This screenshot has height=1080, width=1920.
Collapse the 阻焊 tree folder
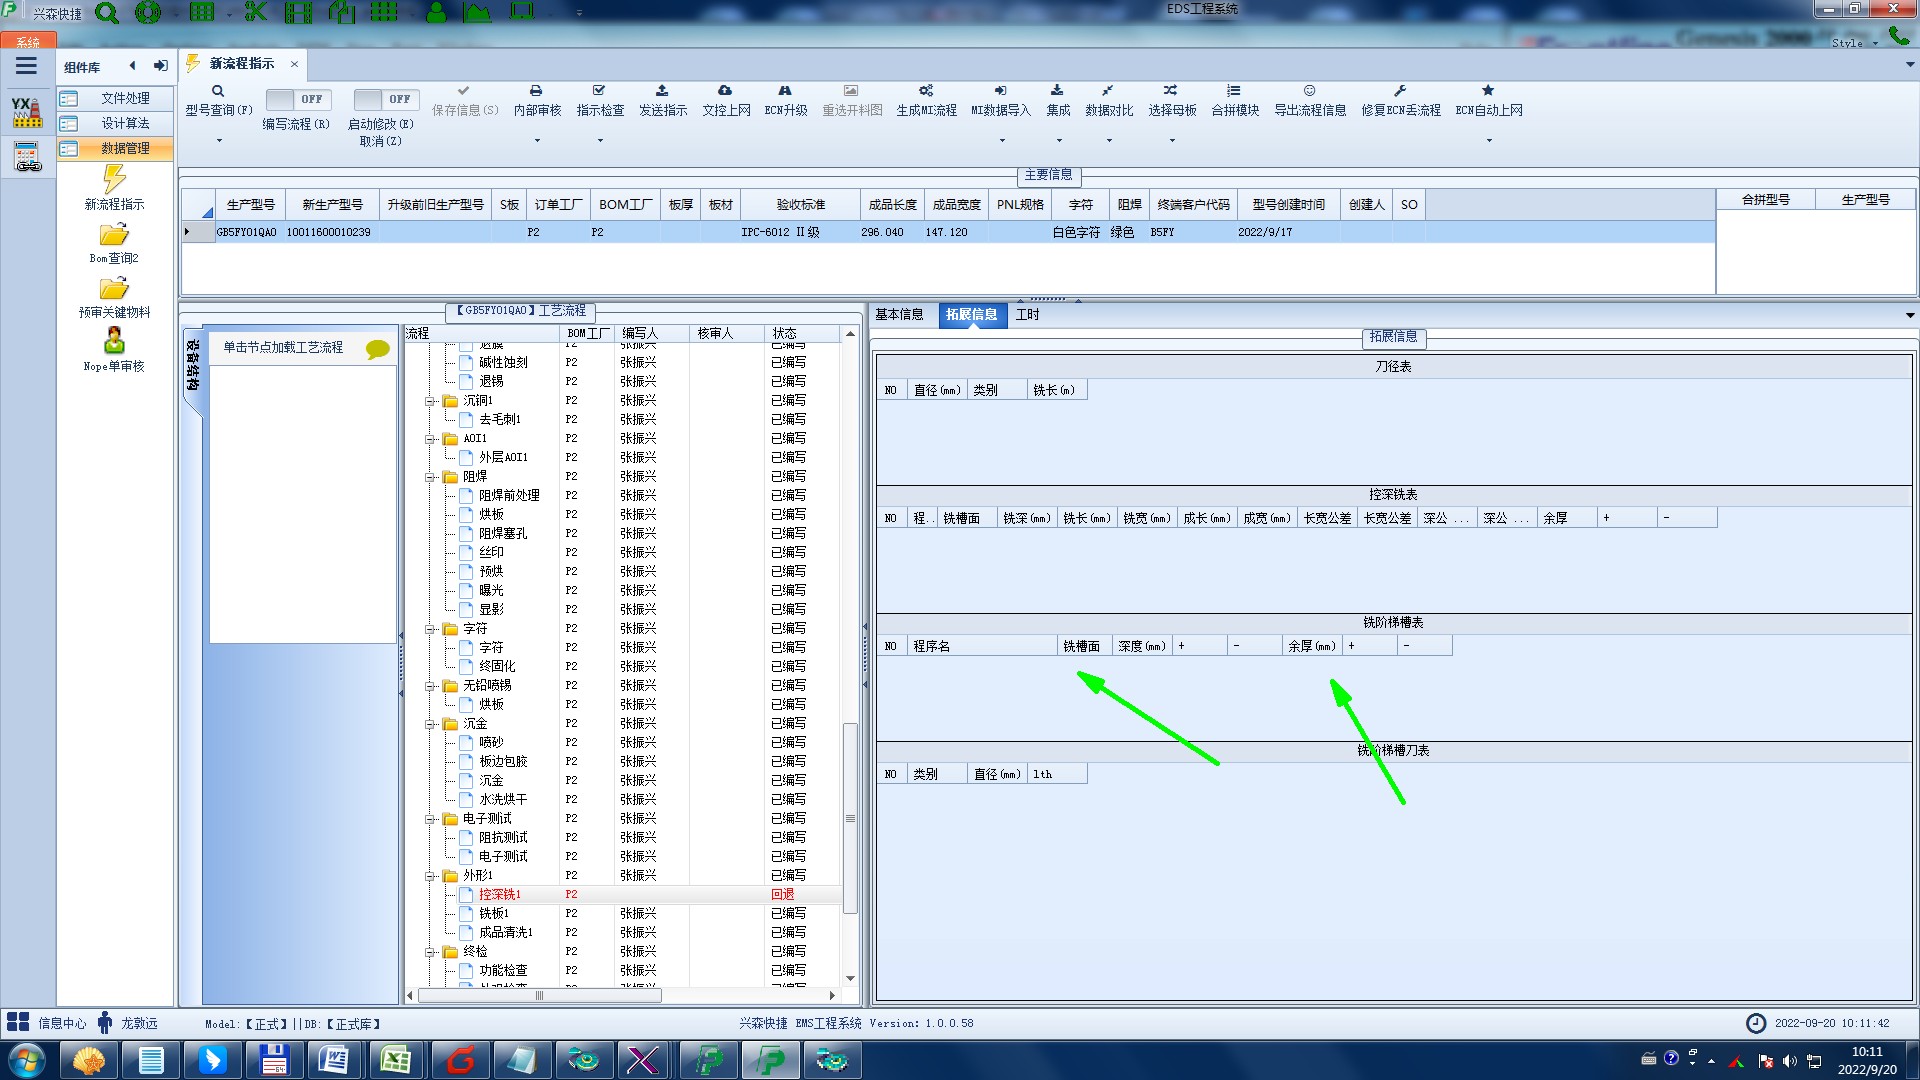[x=430, y=477]
